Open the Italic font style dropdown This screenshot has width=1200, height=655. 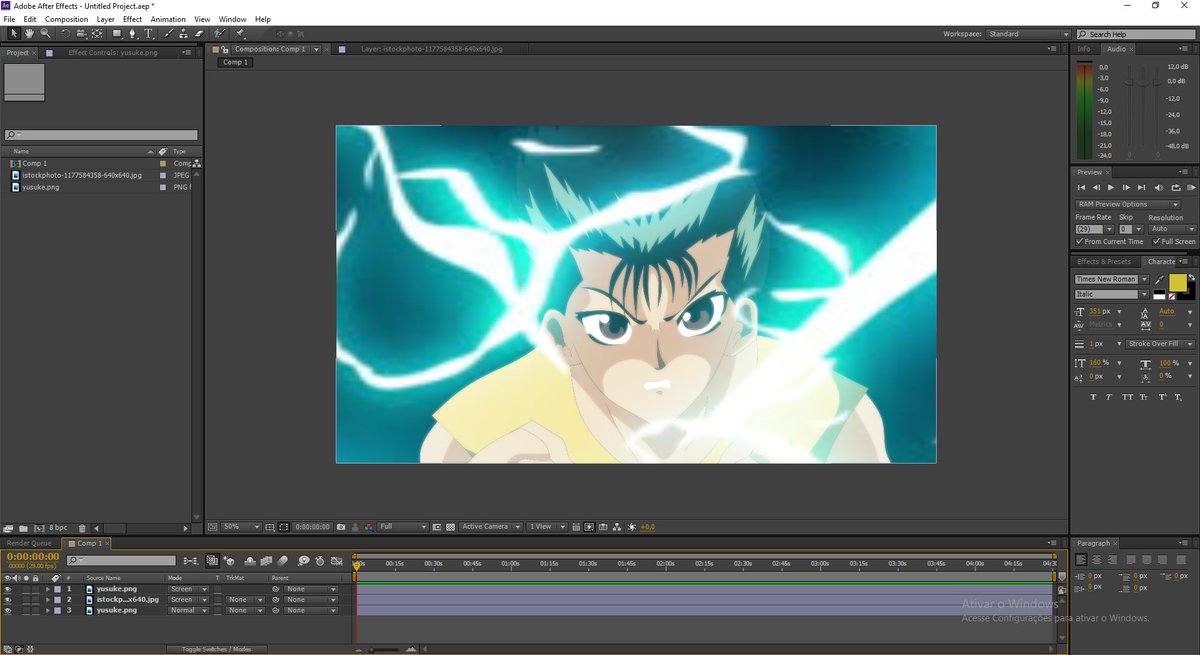[x=1111, y=294]
